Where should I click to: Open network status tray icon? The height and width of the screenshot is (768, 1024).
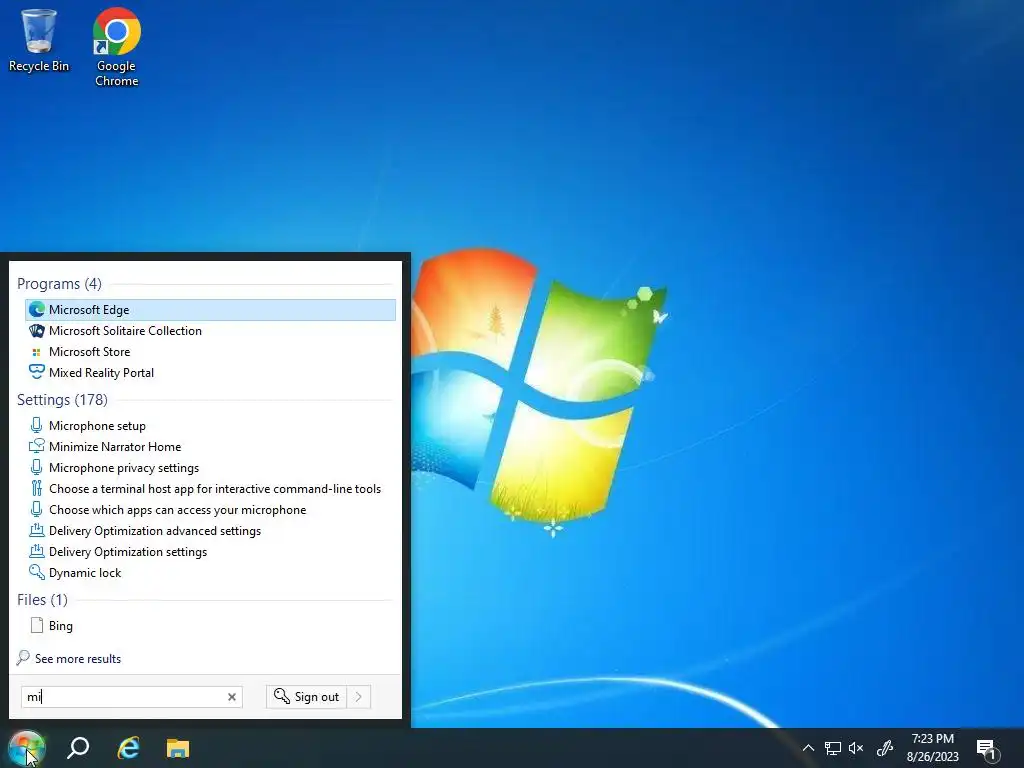(833, 748)
